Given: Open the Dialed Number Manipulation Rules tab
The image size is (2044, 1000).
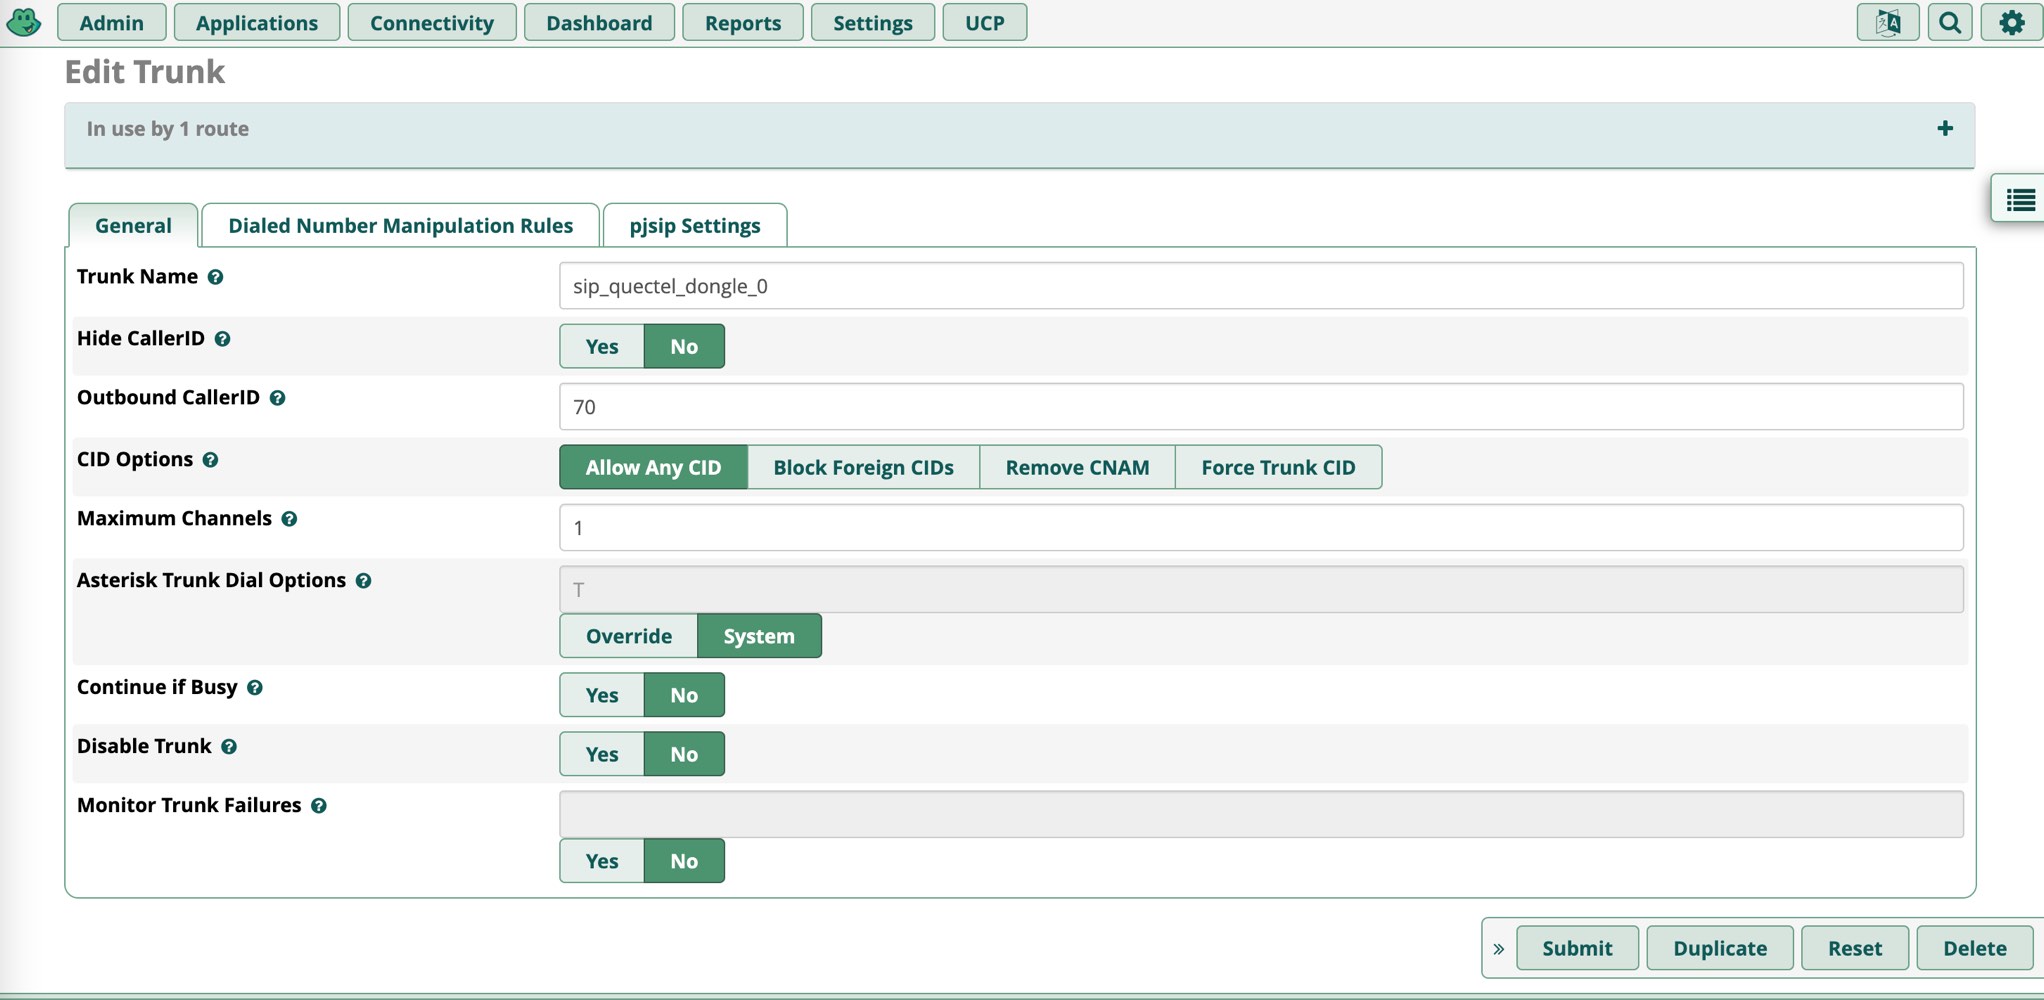Looking at the screenshot, I should [x=400, y=226].
